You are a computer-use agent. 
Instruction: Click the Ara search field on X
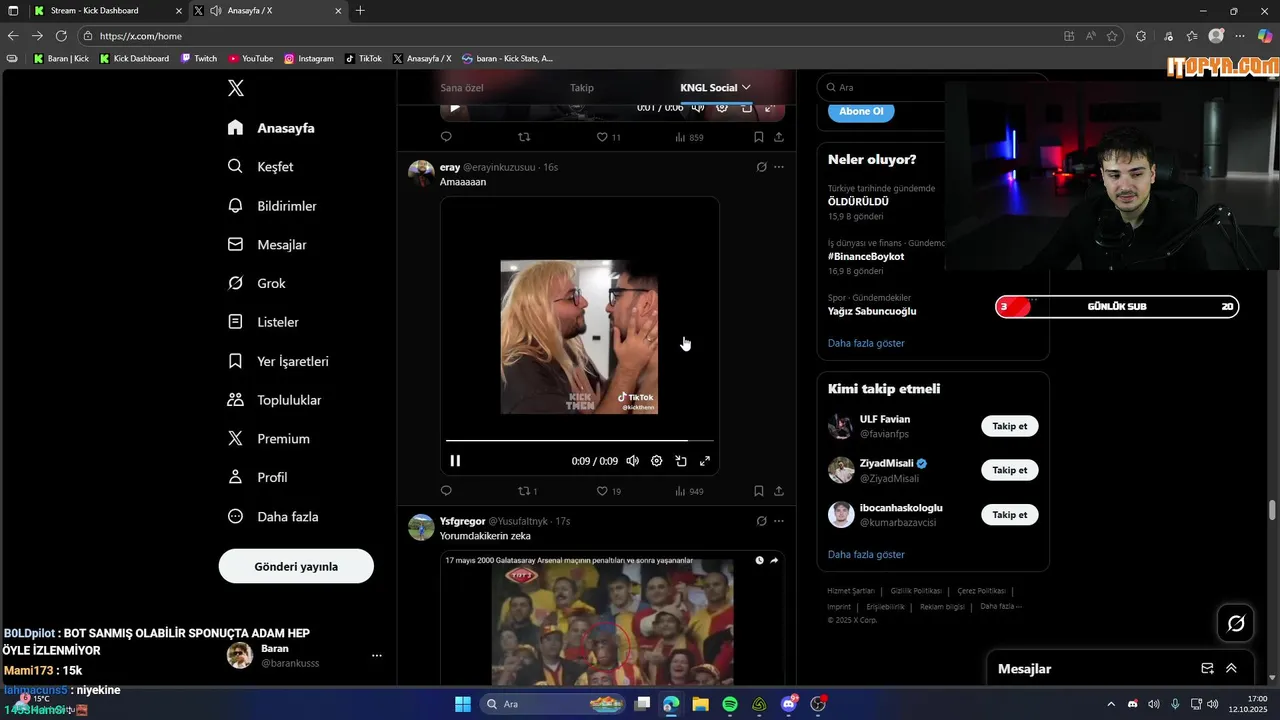click(x=880, y=88)
